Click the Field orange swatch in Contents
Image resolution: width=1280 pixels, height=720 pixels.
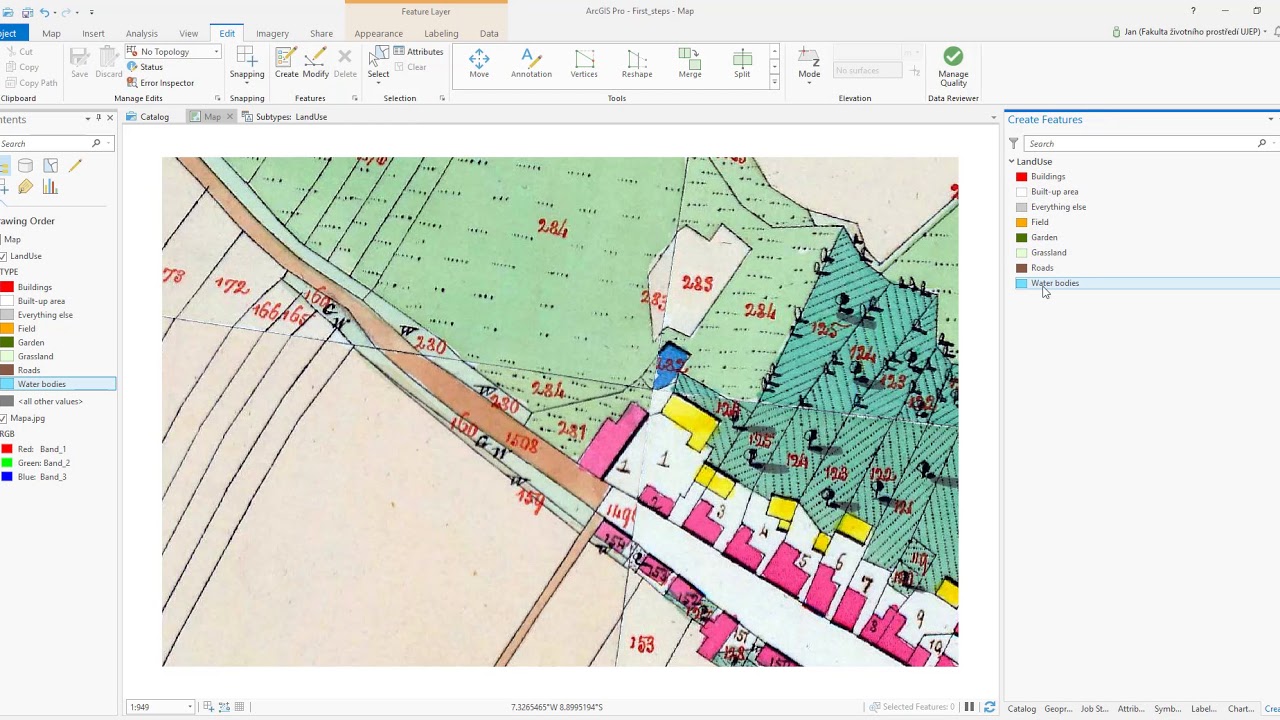[7, 328]
